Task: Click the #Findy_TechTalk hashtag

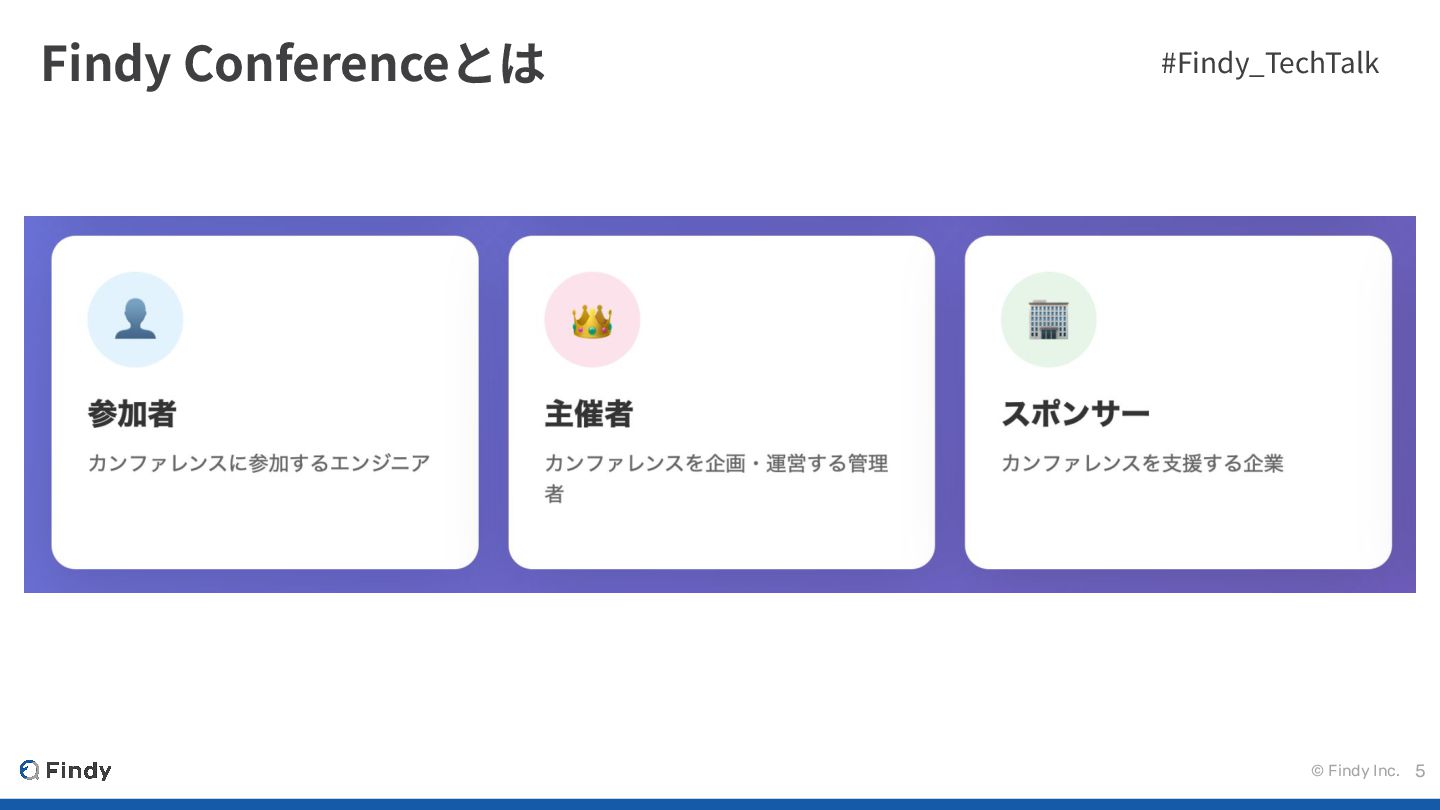Action: [x=1269, y=63]
